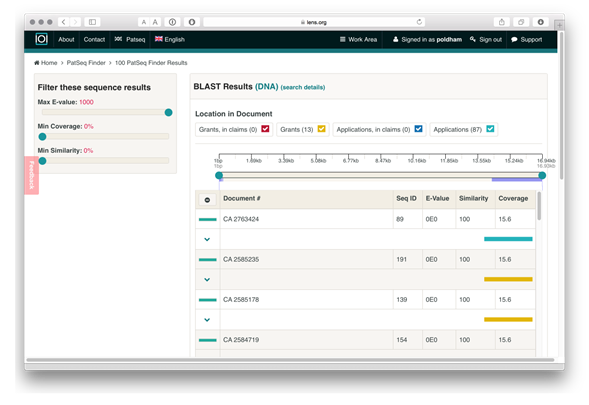Click the Max E-value slider handle
Screen dimensions: 589x405
pos(168,112)
